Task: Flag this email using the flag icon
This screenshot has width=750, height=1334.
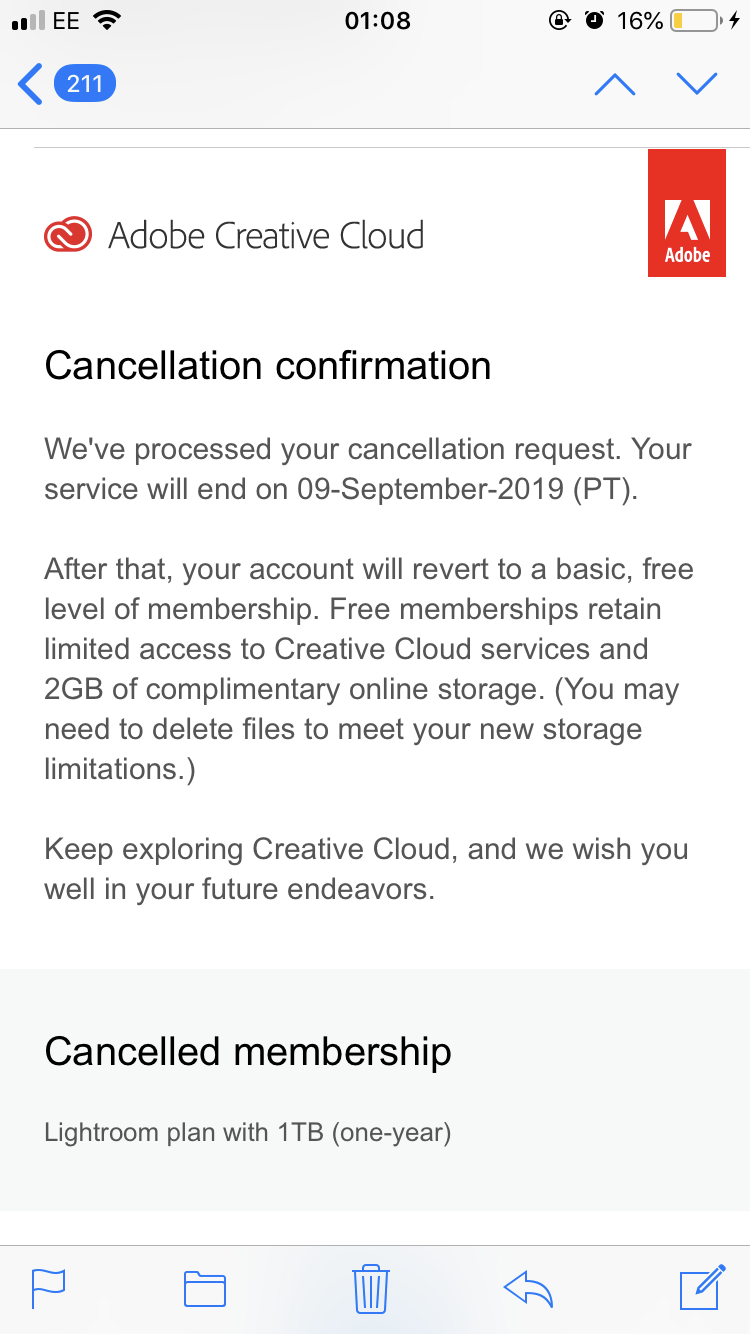Action: tap(48, 1289)
